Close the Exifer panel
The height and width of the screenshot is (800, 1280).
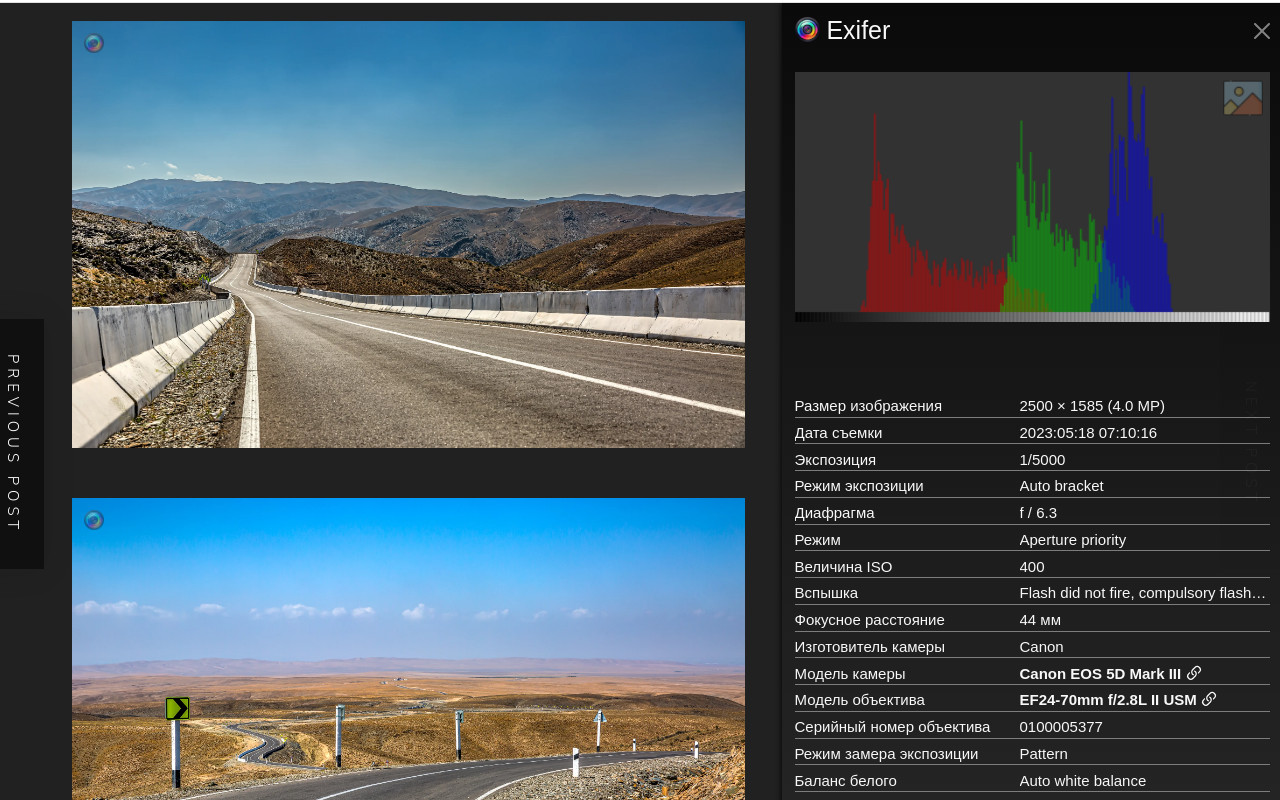(1262, 31)
